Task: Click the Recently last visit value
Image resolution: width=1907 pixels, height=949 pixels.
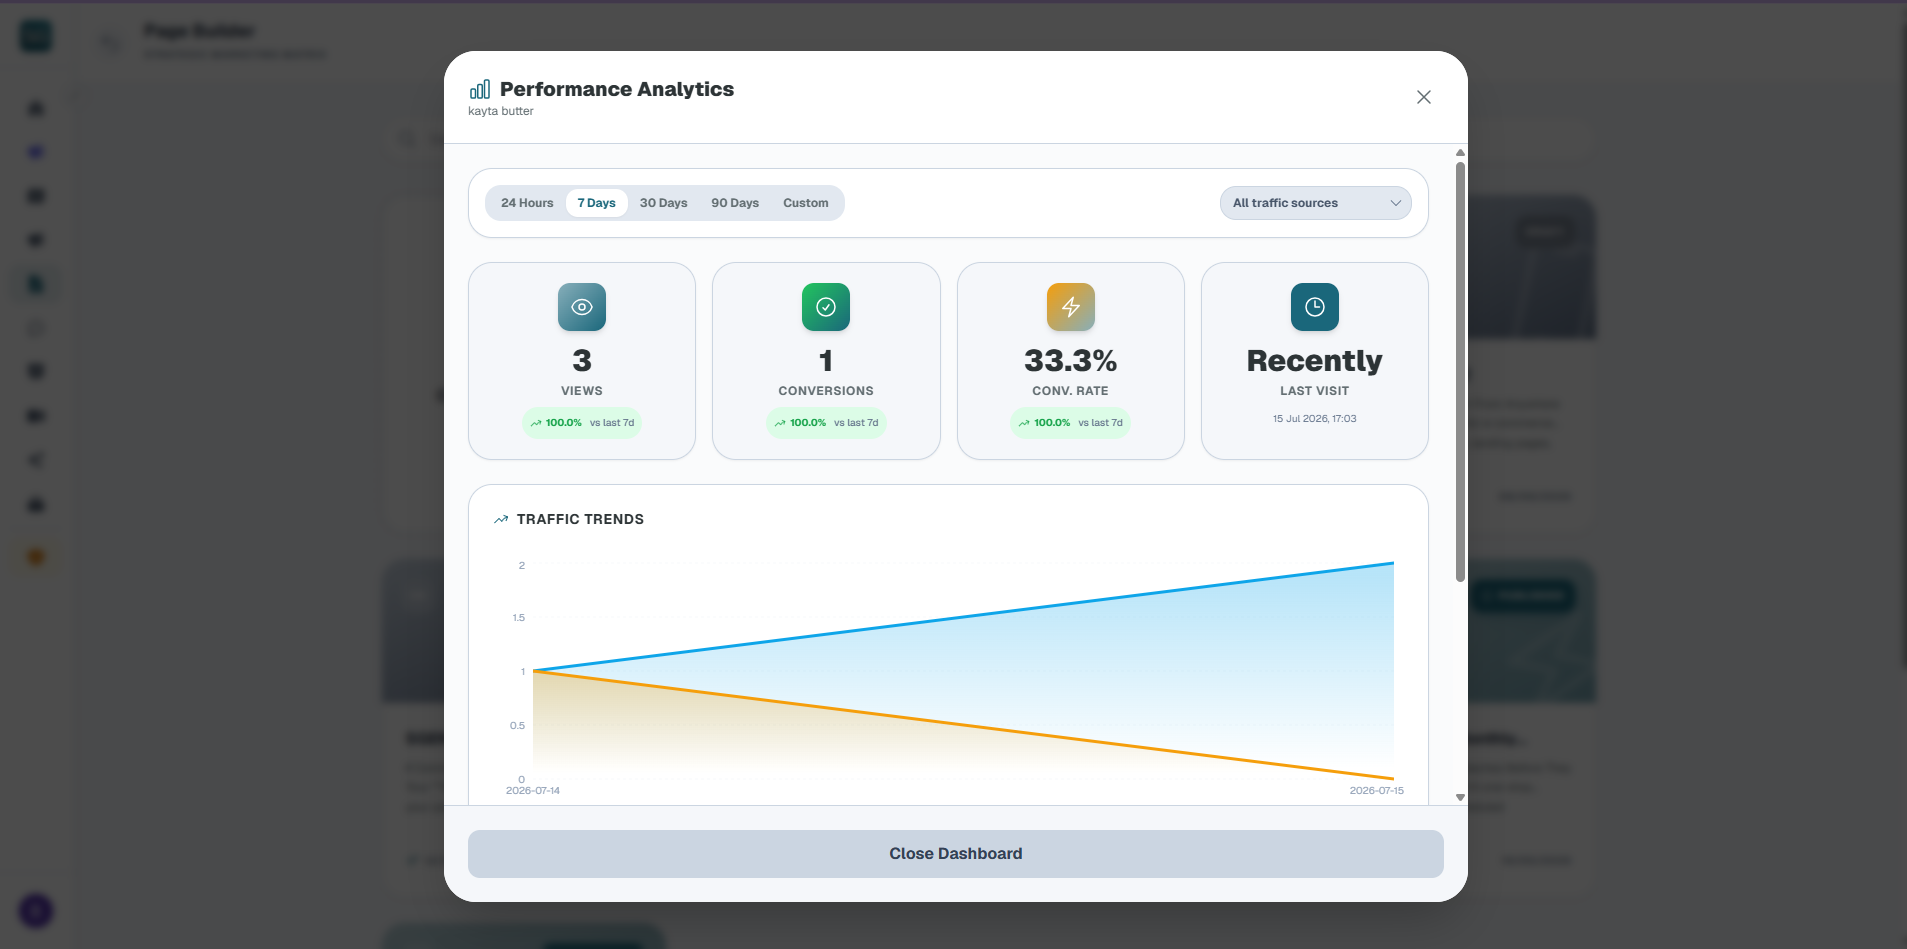Action: [x=1315, y=361]
